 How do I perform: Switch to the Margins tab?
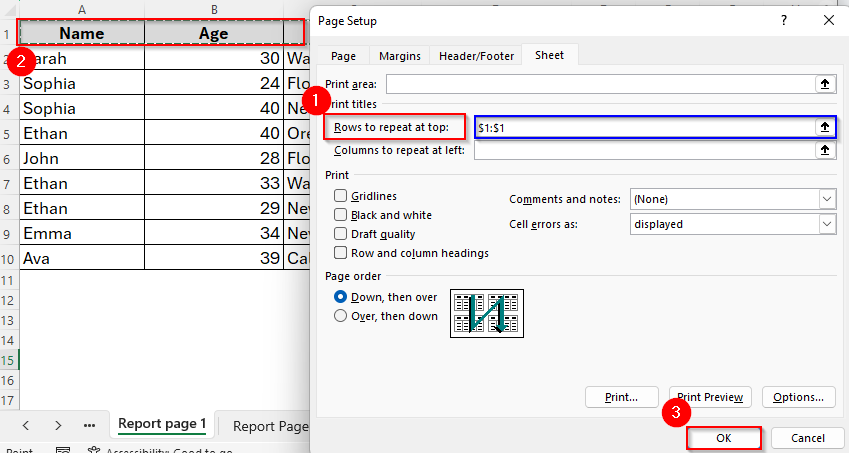400,56
